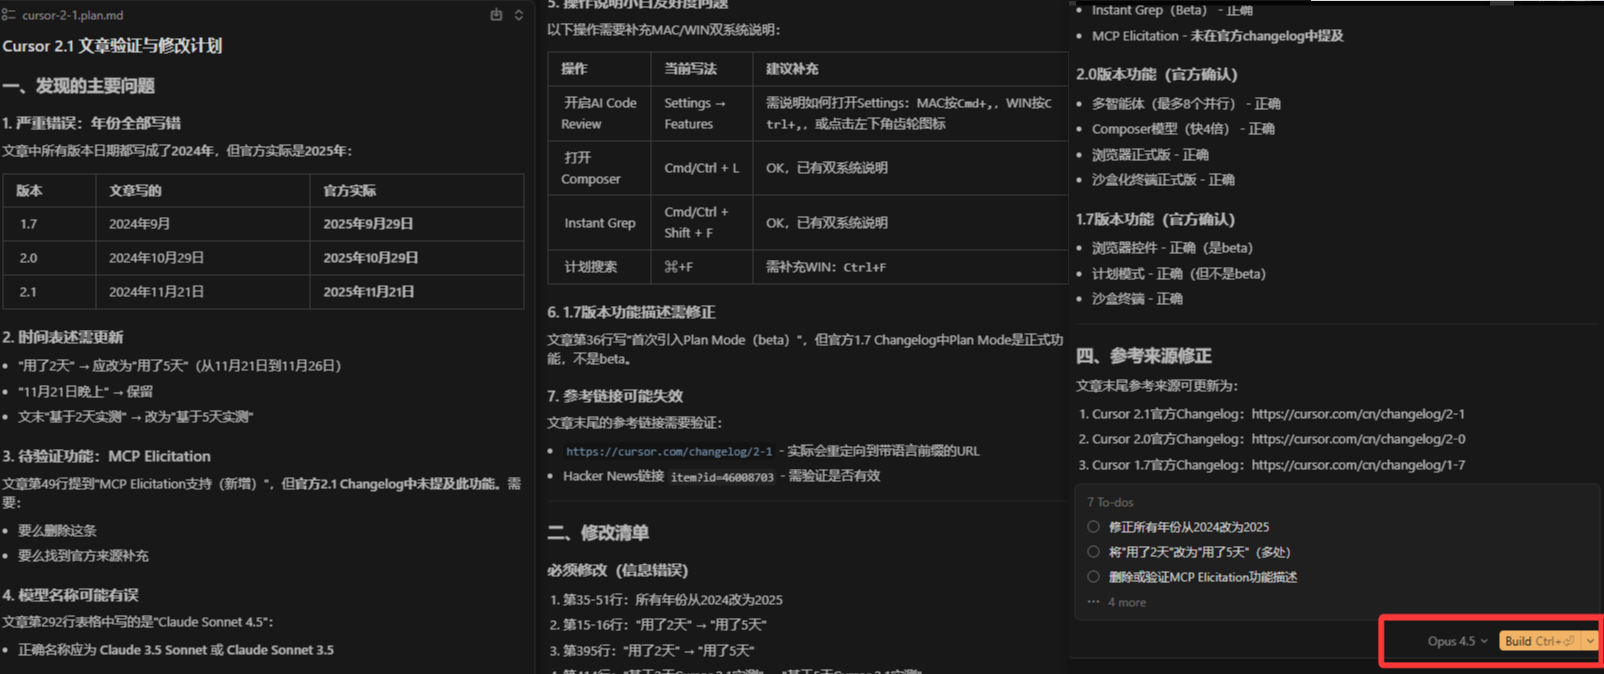This screenshot has height=674, width=1604.
Task: Expand the 4 more to-dos
Action: point(1127,602)
